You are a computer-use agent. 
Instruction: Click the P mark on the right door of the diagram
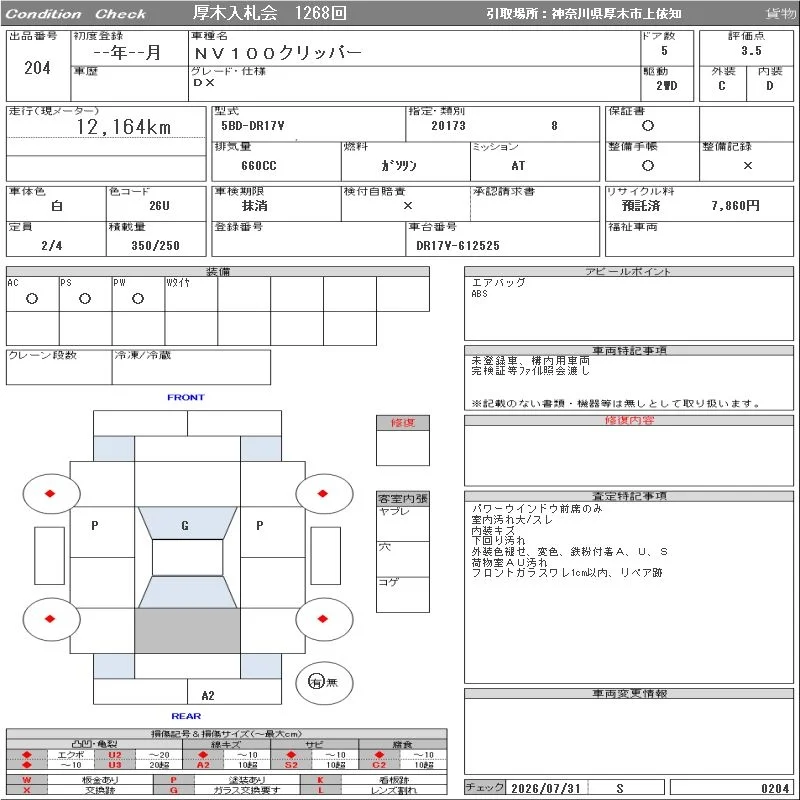pyautogui.click(x=260, y=526)
